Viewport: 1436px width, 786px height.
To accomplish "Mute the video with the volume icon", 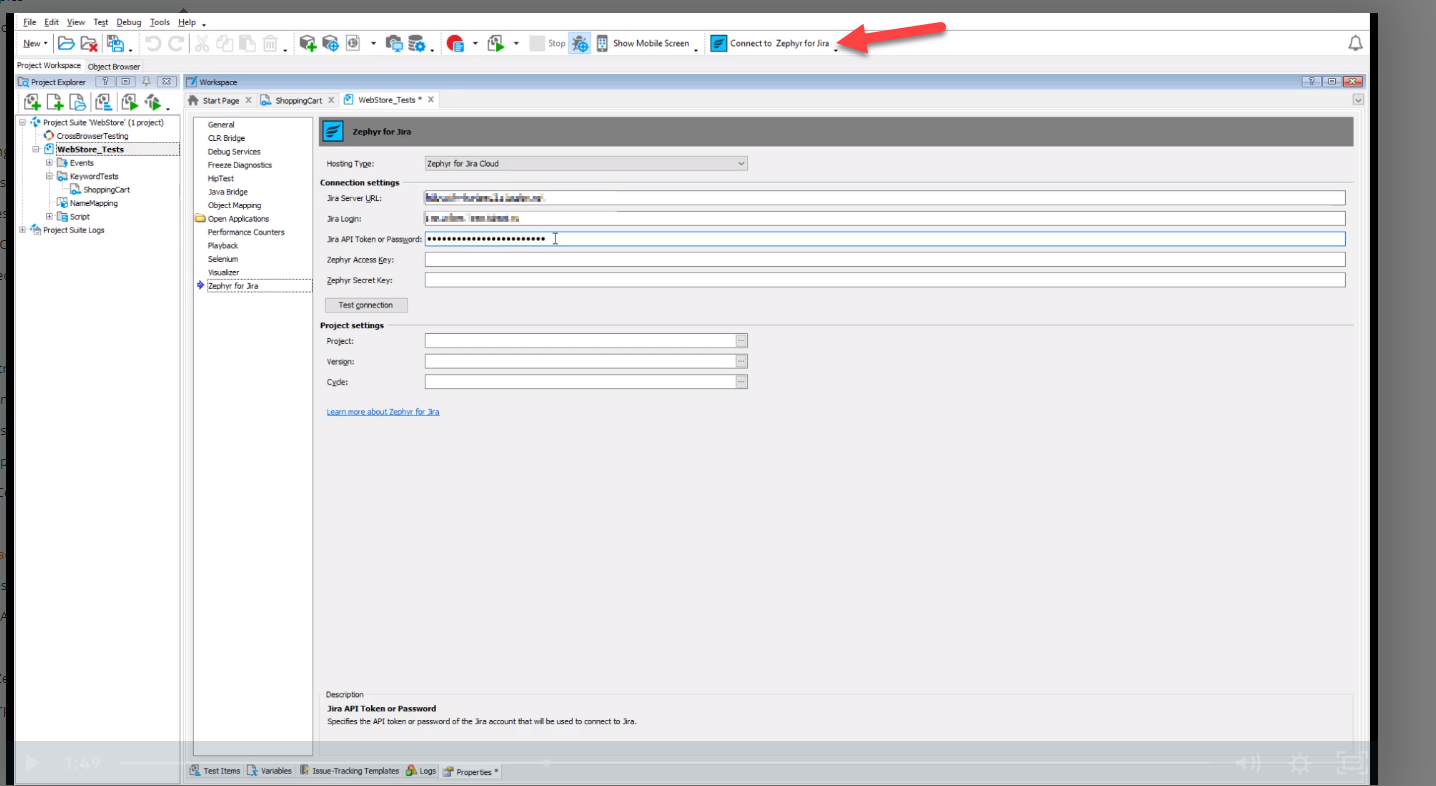I will coord(1246,763).
